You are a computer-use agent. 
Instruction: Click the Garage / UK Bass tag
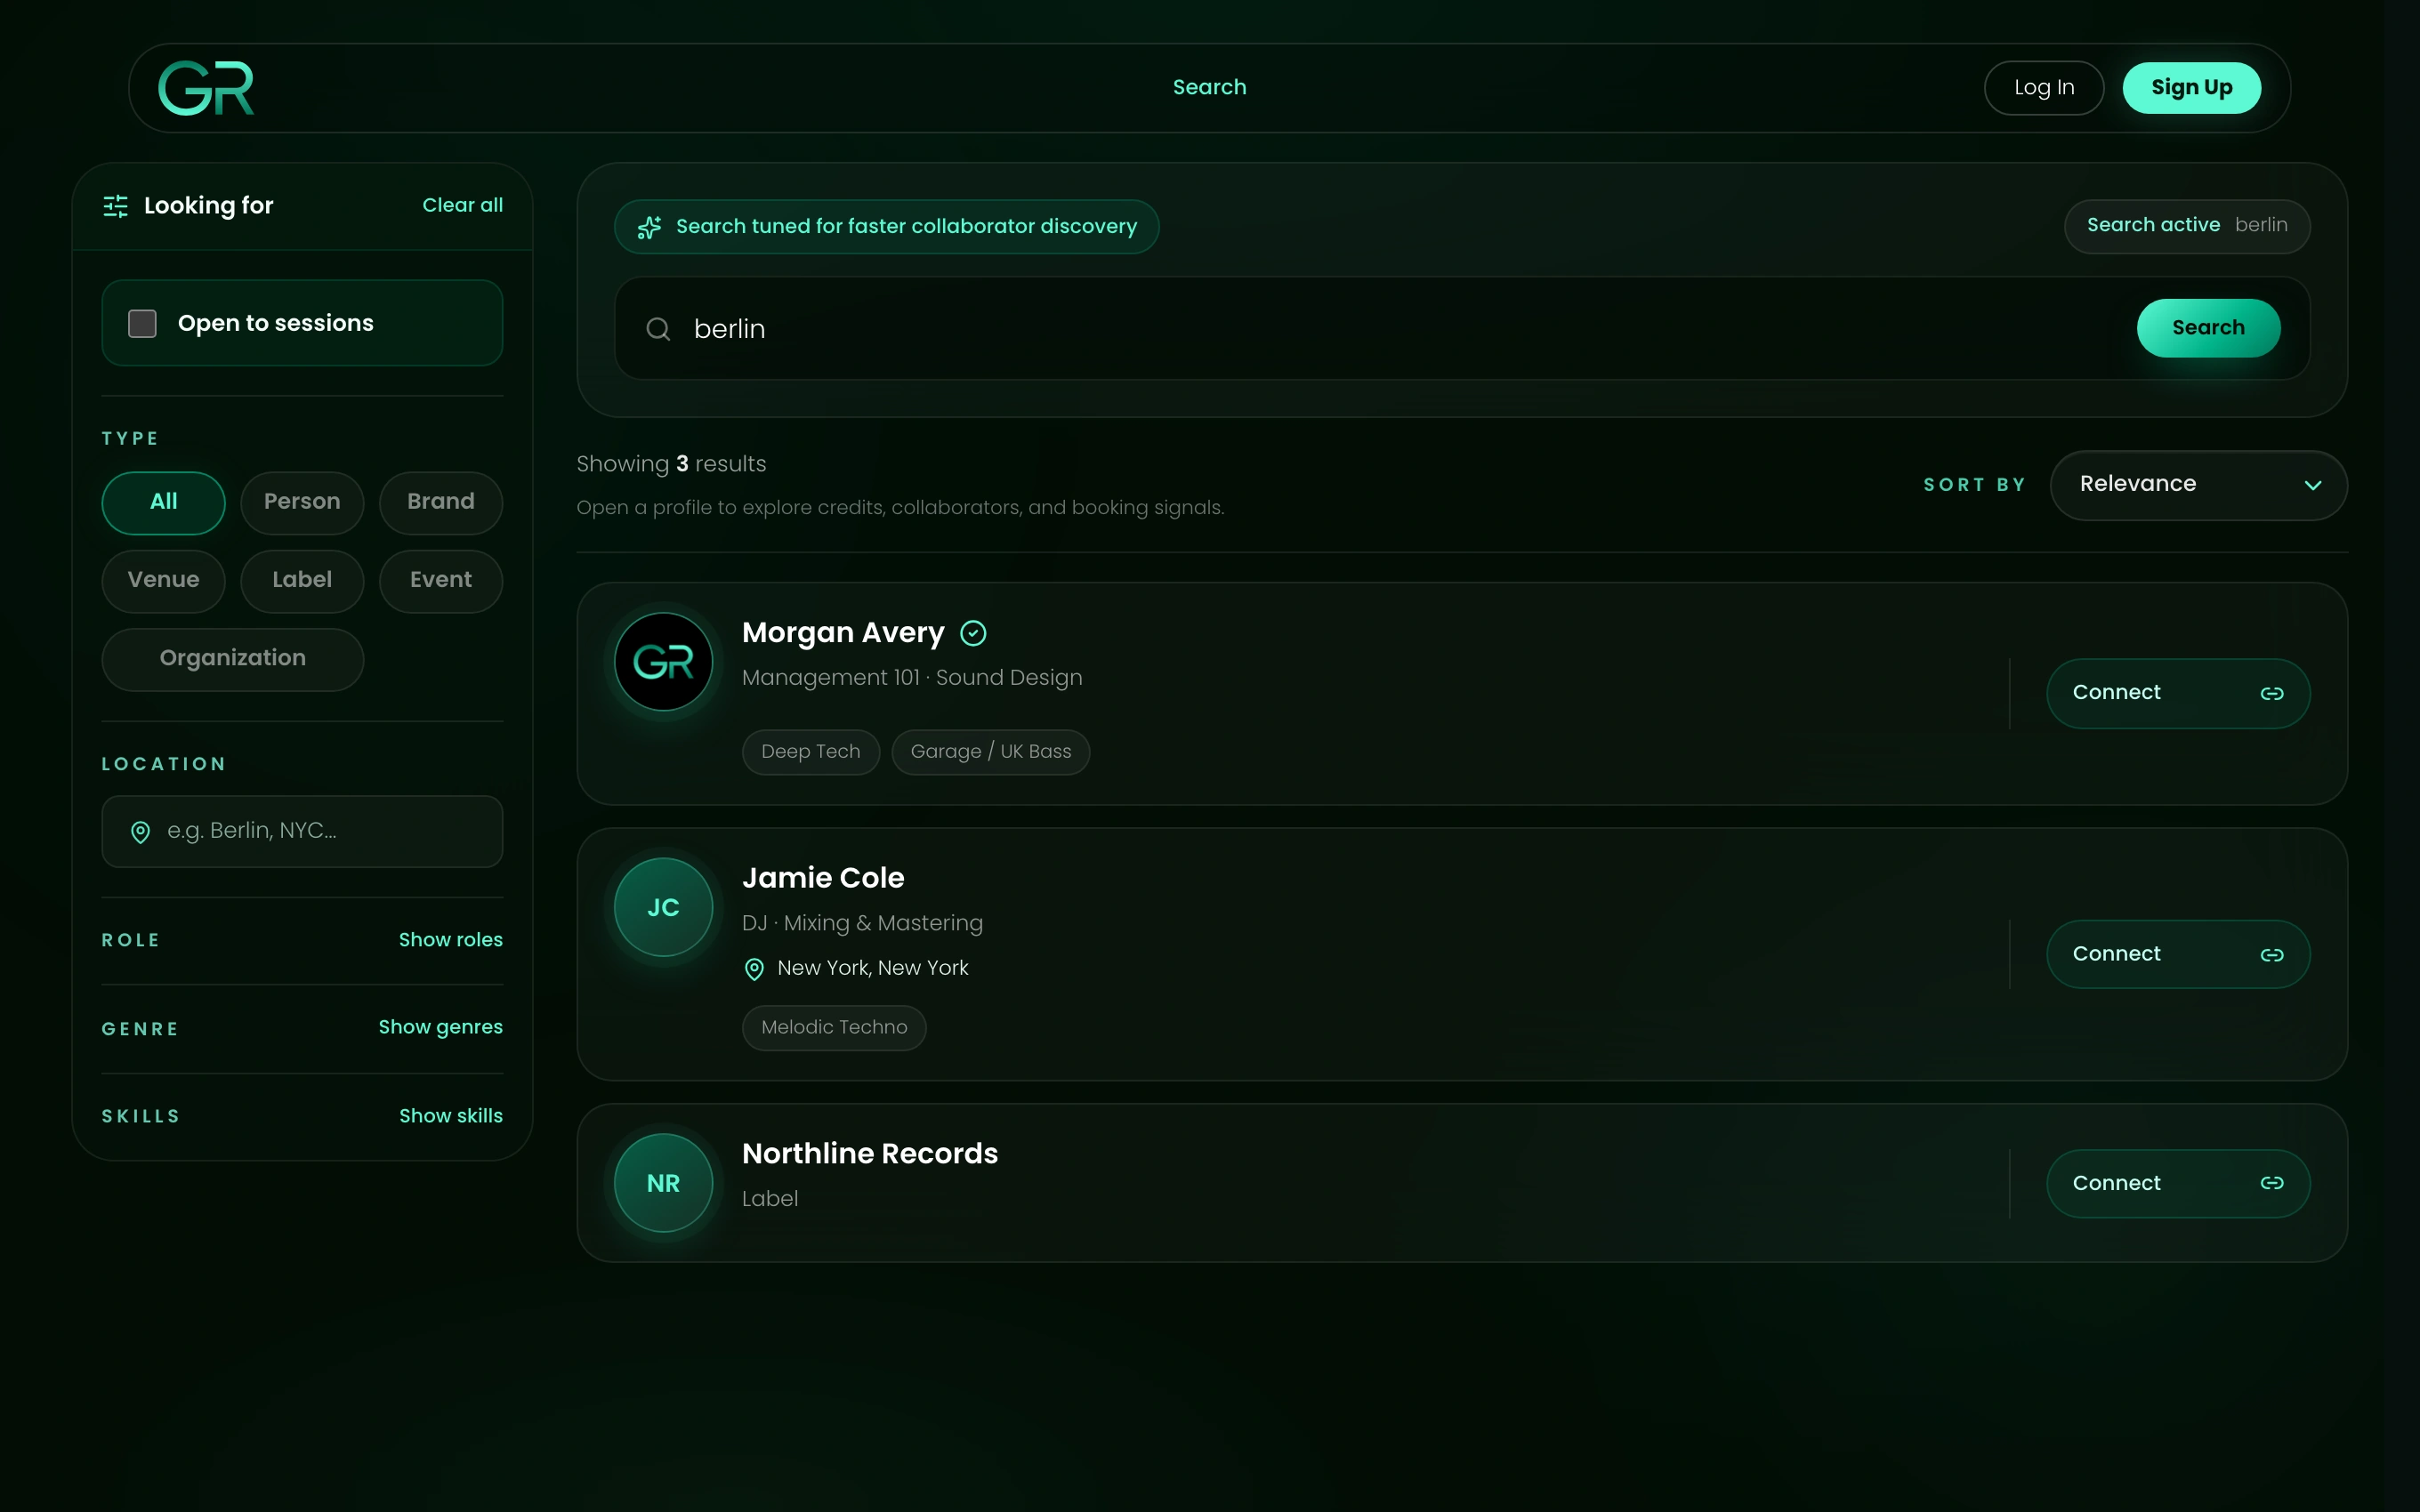tap(991, 752)
